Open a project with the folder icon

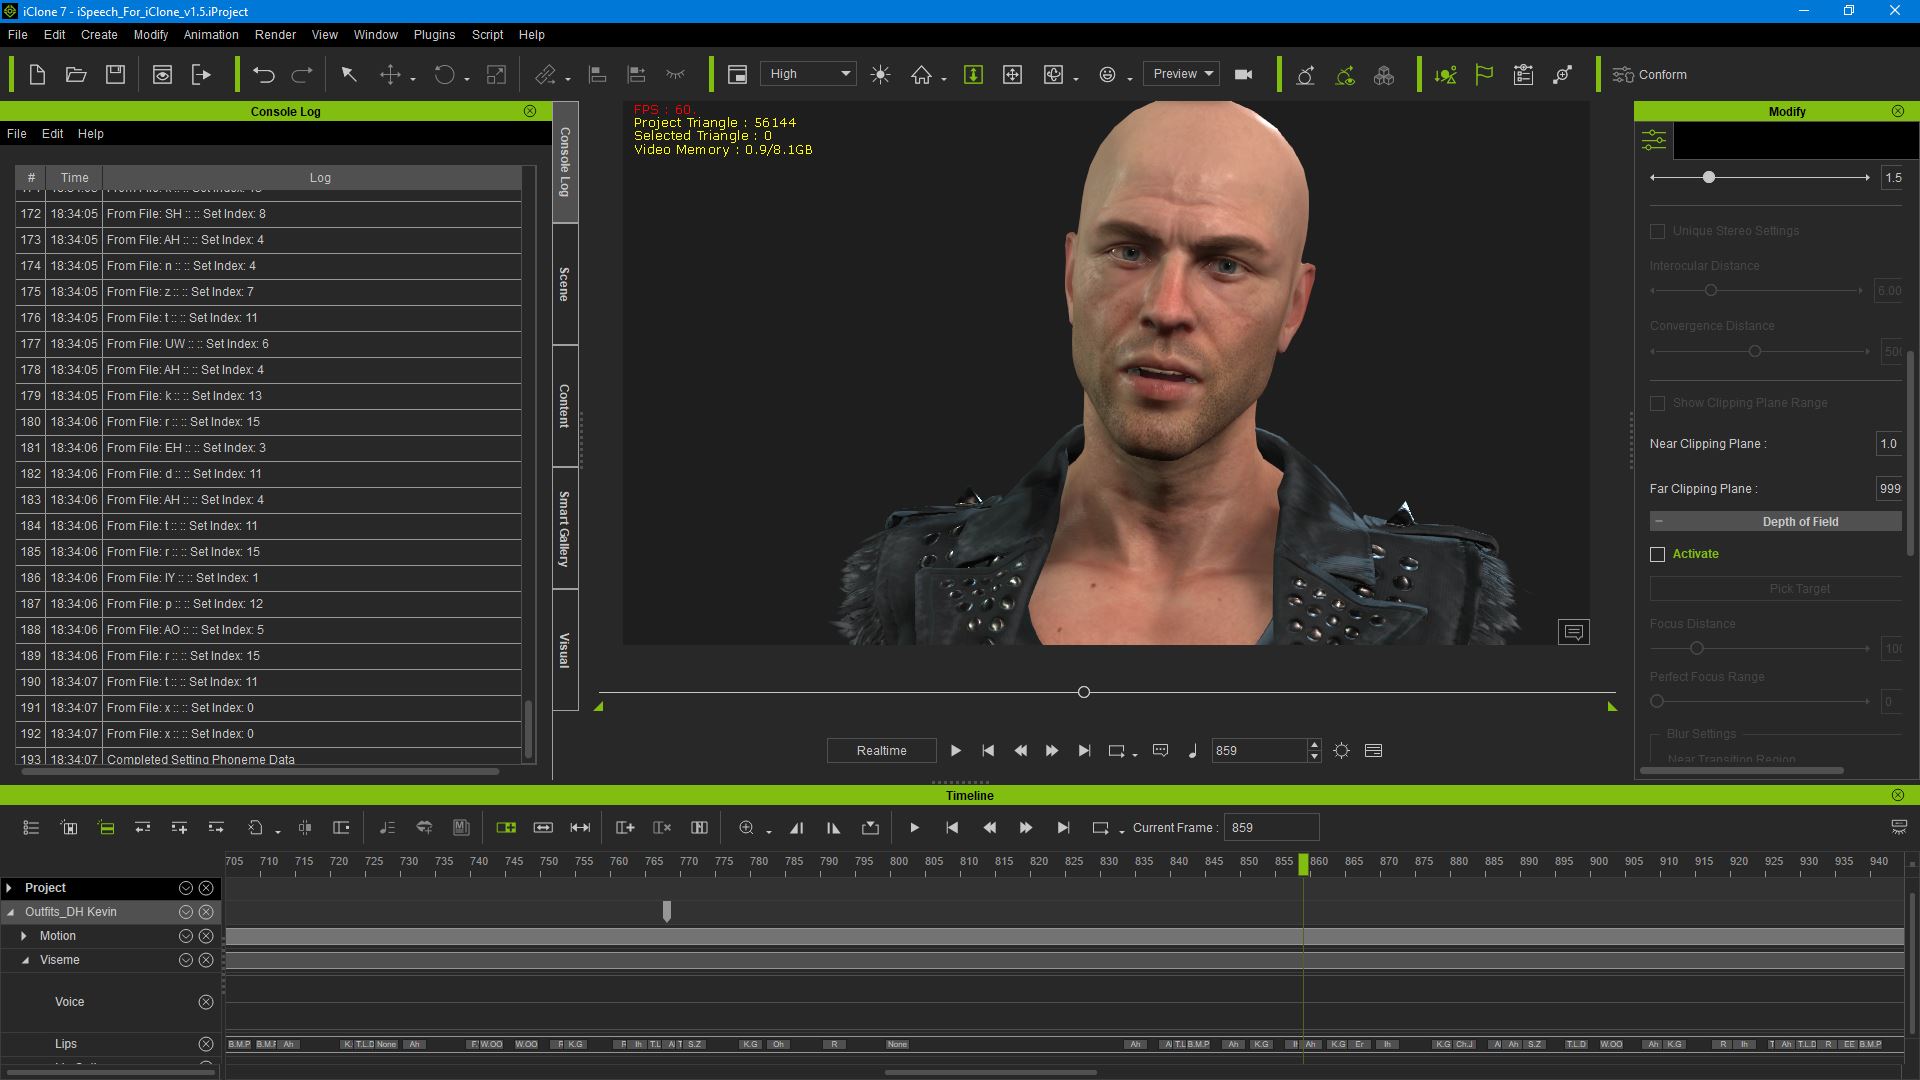pos(76,75)
